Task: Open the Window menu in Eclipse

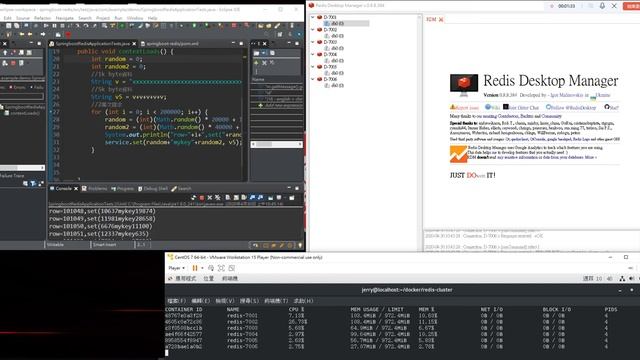Action: pyautogui.click(x=135, y=18)
